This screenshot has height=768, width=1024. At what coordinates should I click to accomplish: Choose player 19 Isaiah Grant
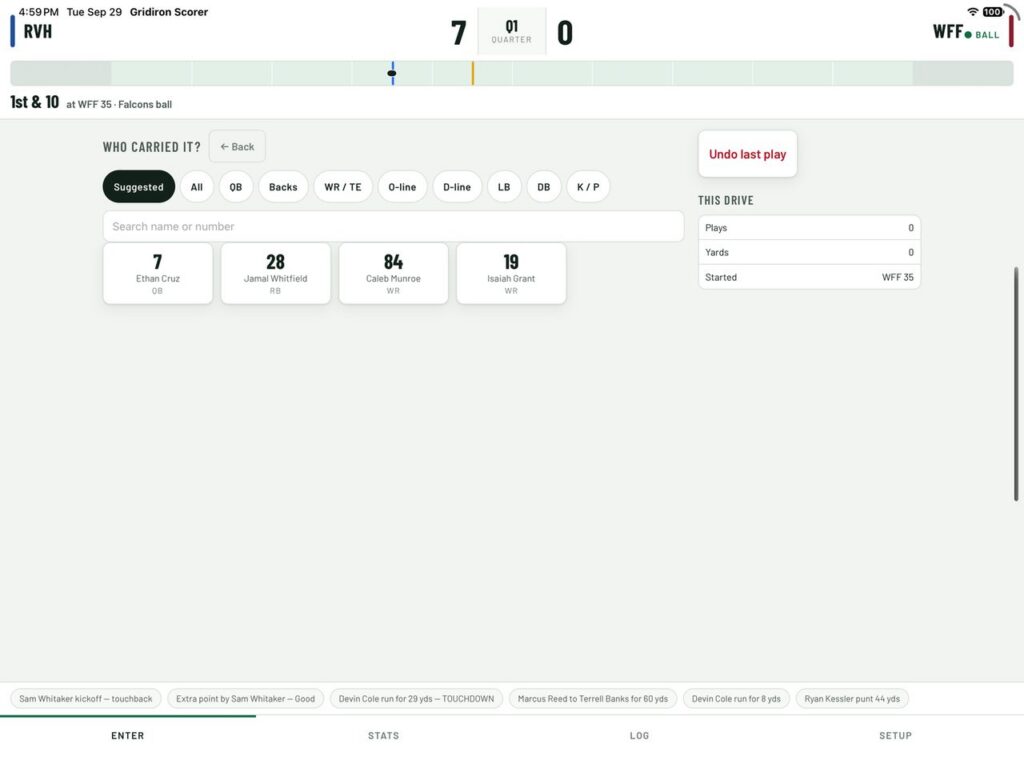(x=511, y=274)
